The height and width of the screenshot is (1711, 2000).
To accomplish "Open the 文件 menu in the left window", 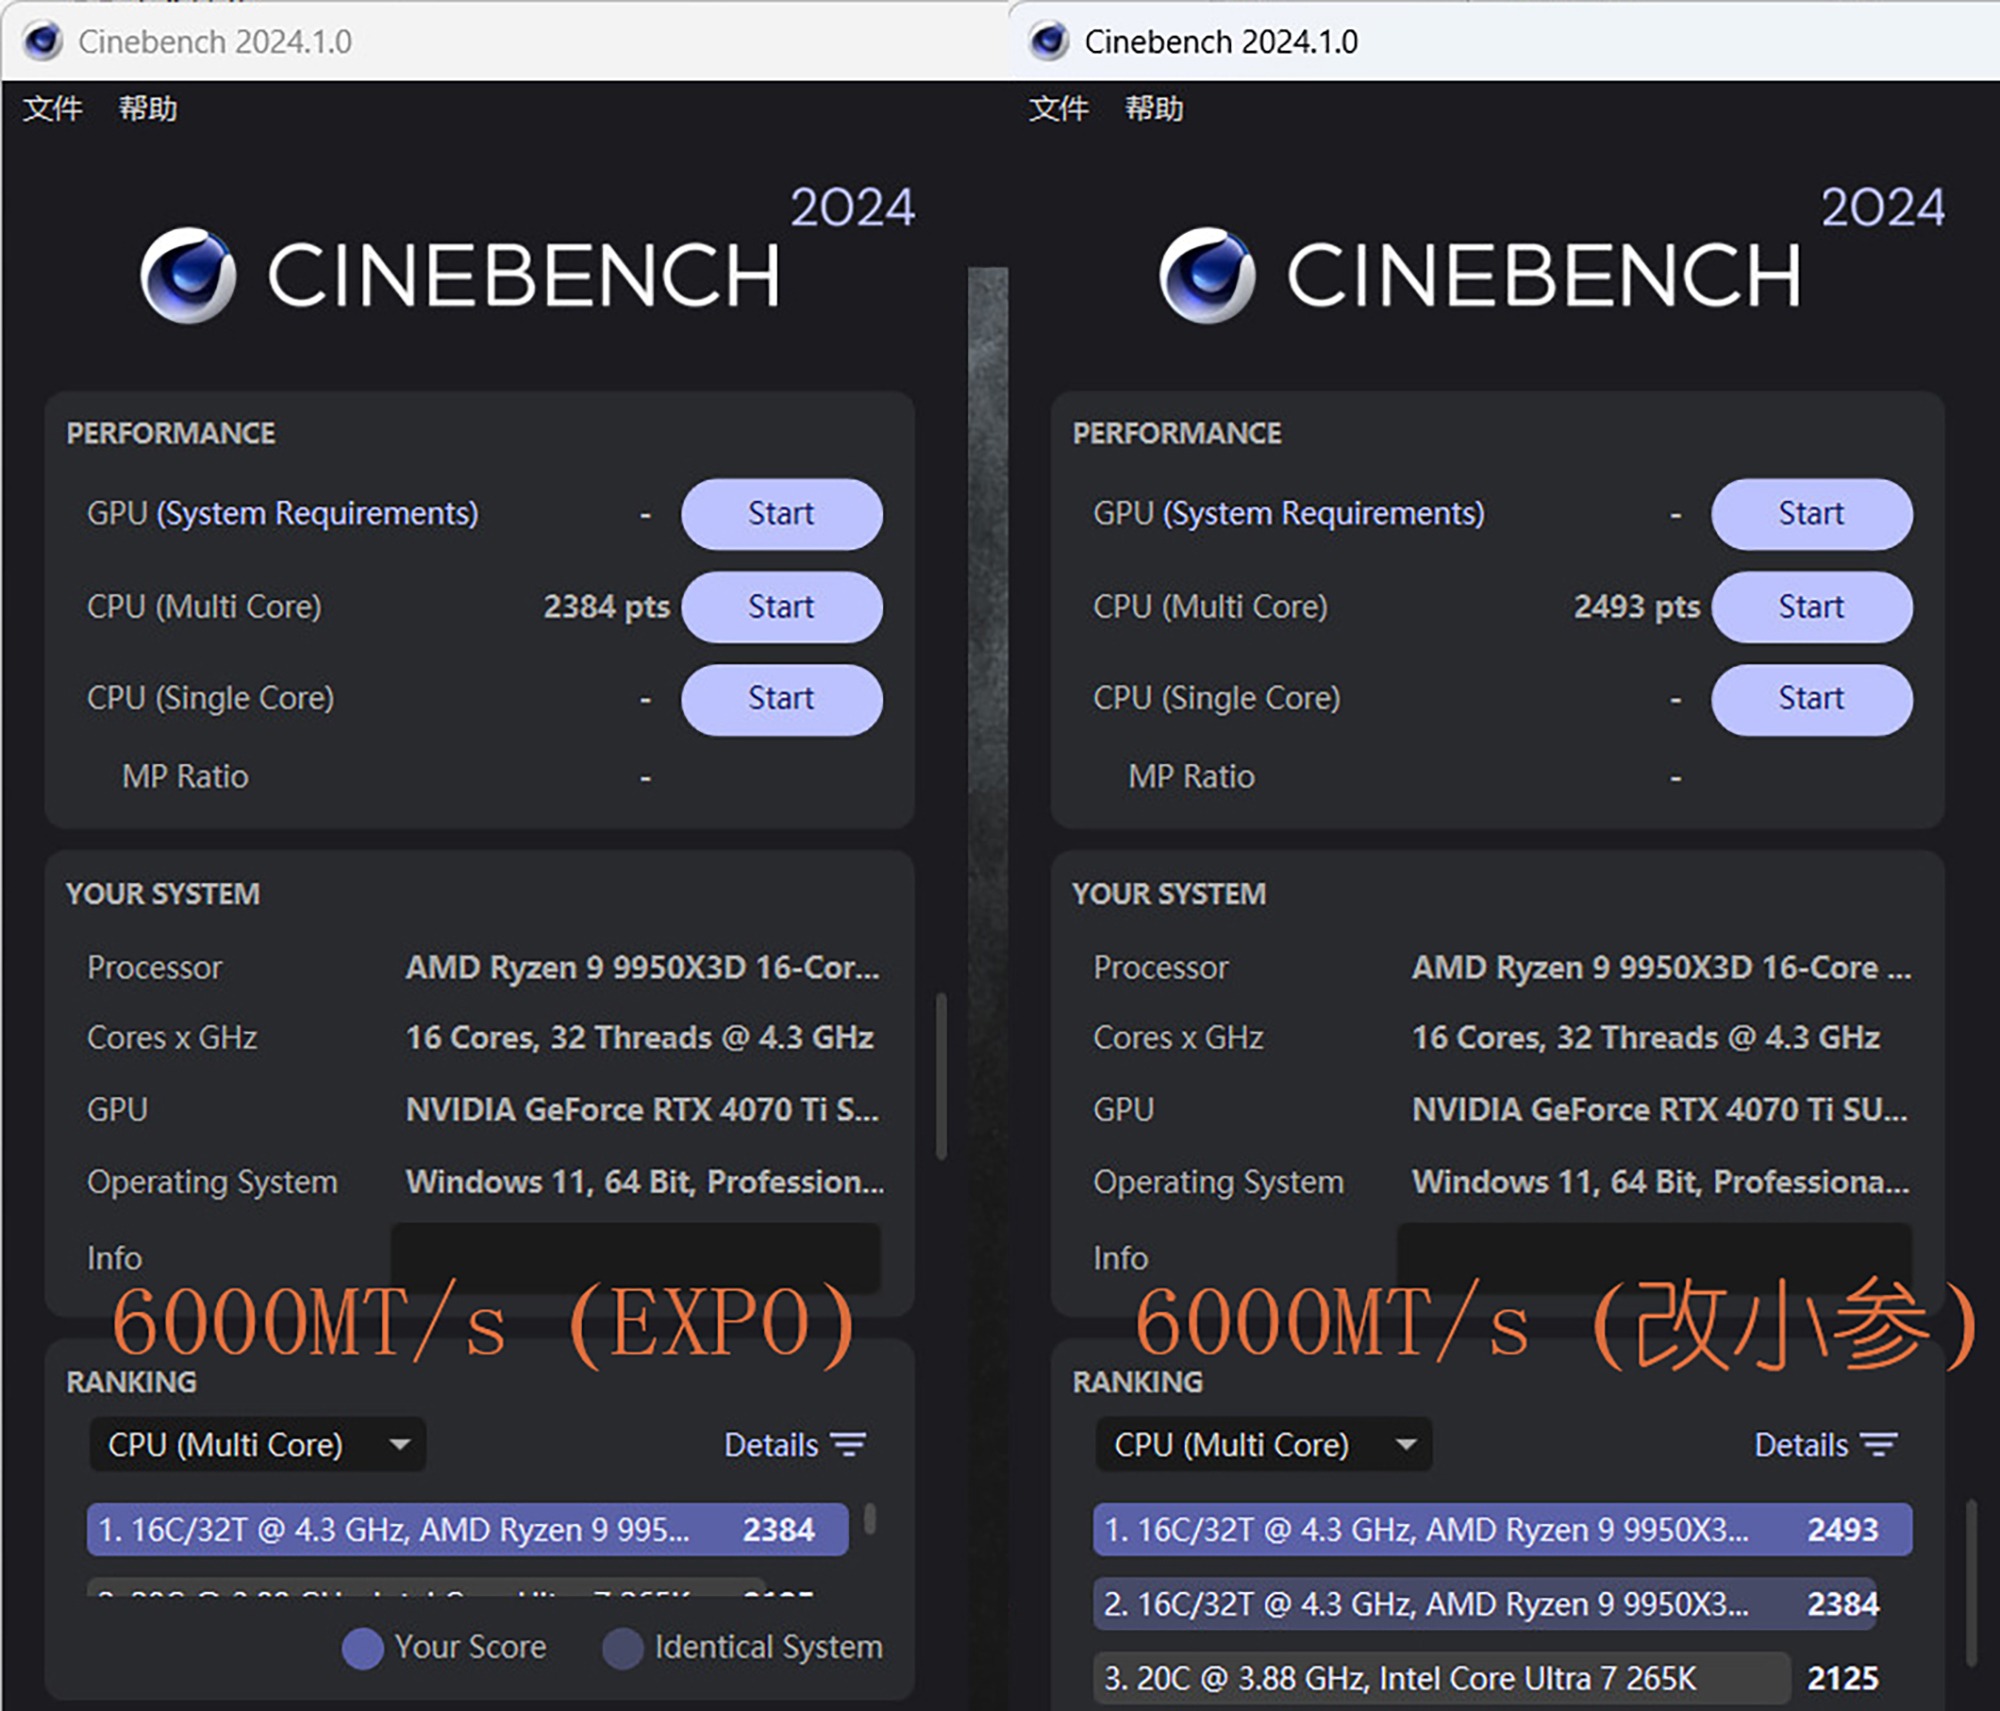I will tap(52, 108).
